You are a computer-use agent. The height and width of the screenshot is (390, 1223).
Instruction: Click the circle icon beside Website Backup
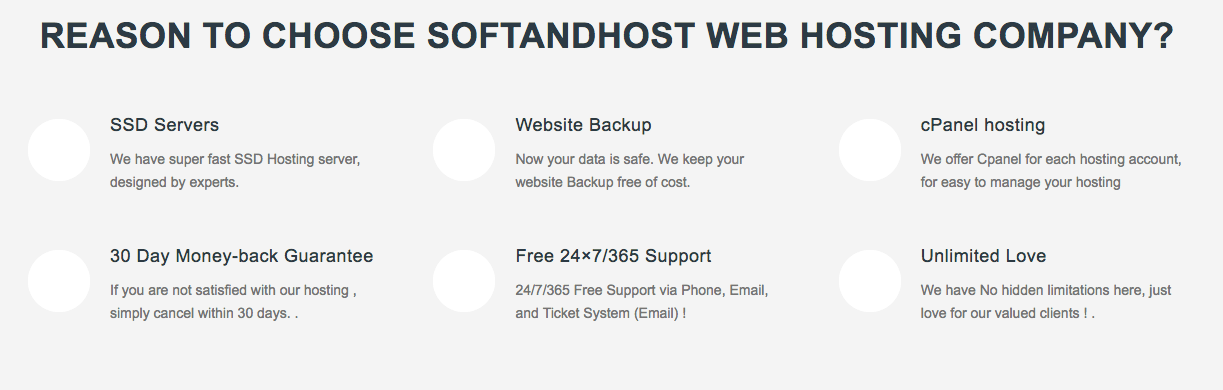click(x=464, y=150)
